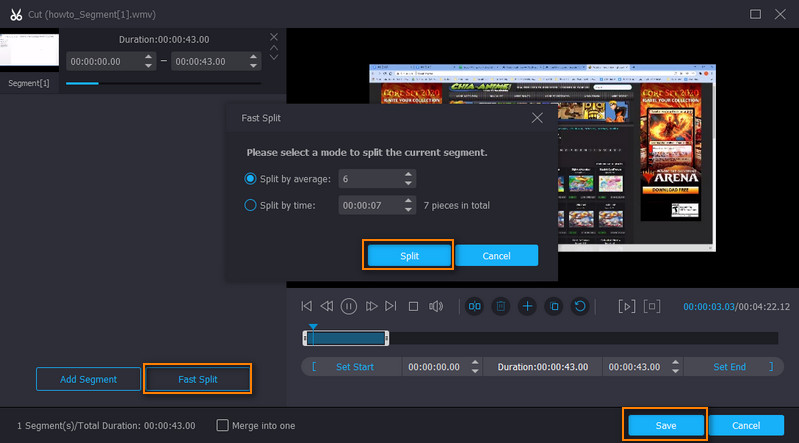799x443 pixels.
Task: Click the circular reset arrow icon
Action: [x=579, y=306]
